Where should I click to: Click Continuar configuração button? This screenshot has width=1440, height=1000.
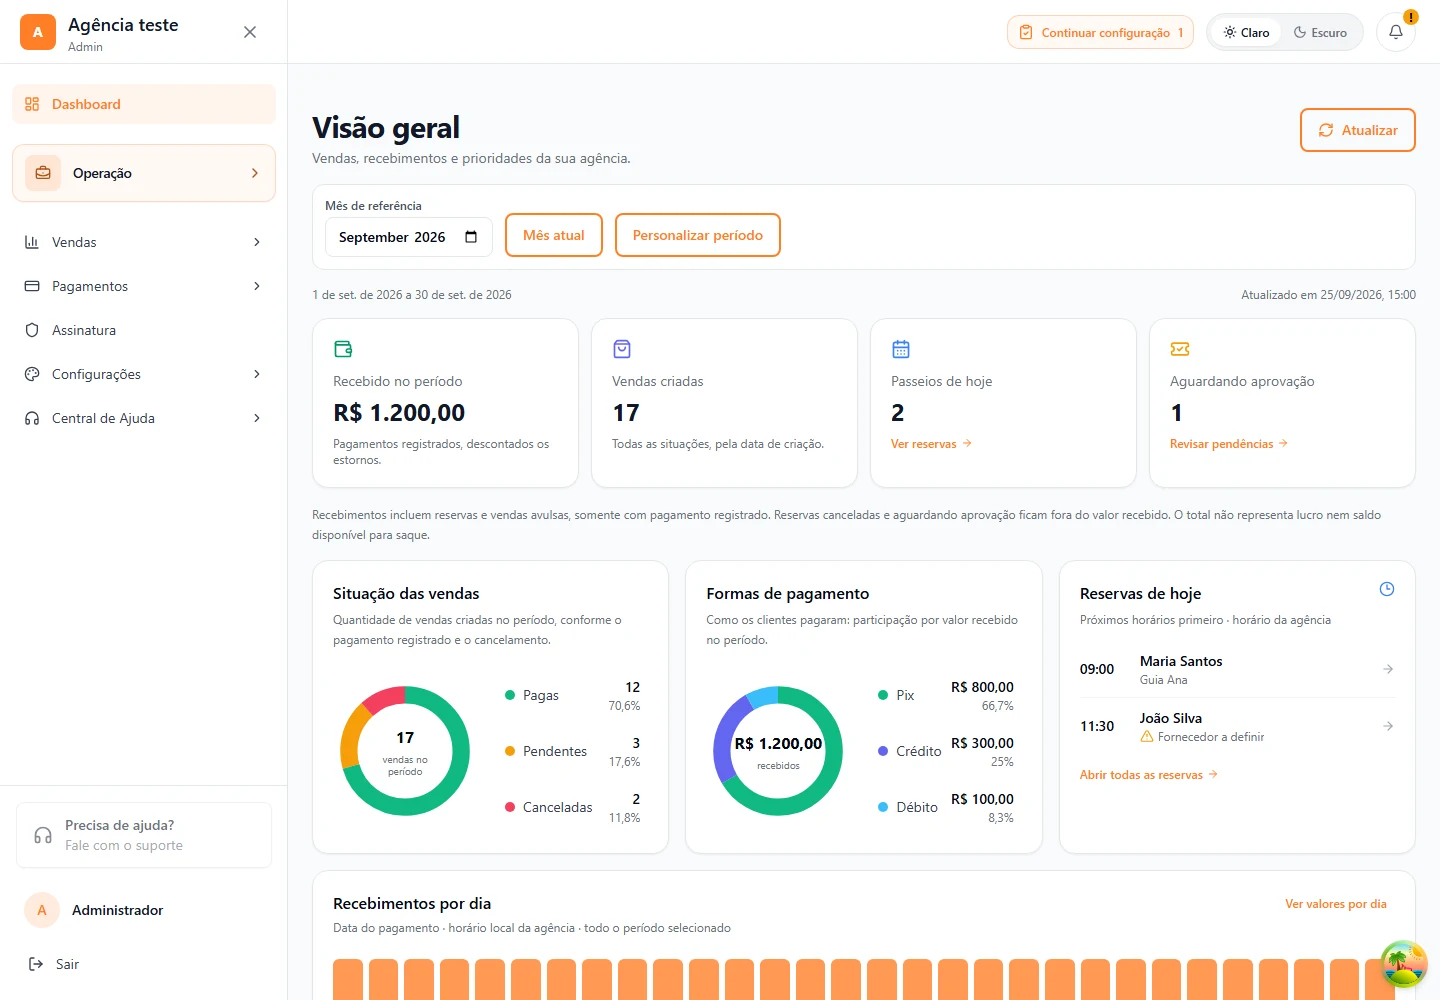click(x=1100, y=32)
